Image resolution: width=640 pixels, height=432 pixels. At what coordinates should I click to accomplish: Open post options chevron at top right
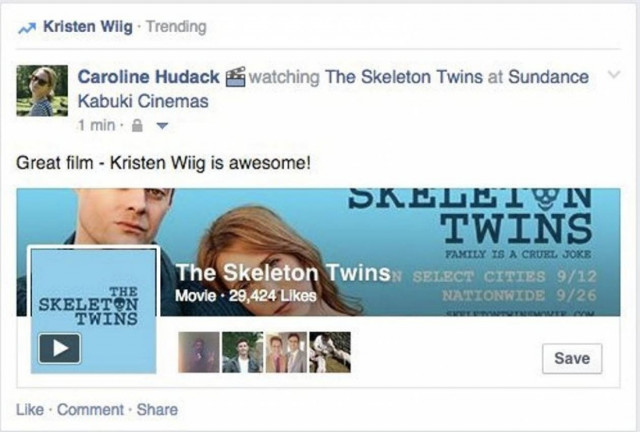coord(614,74)
